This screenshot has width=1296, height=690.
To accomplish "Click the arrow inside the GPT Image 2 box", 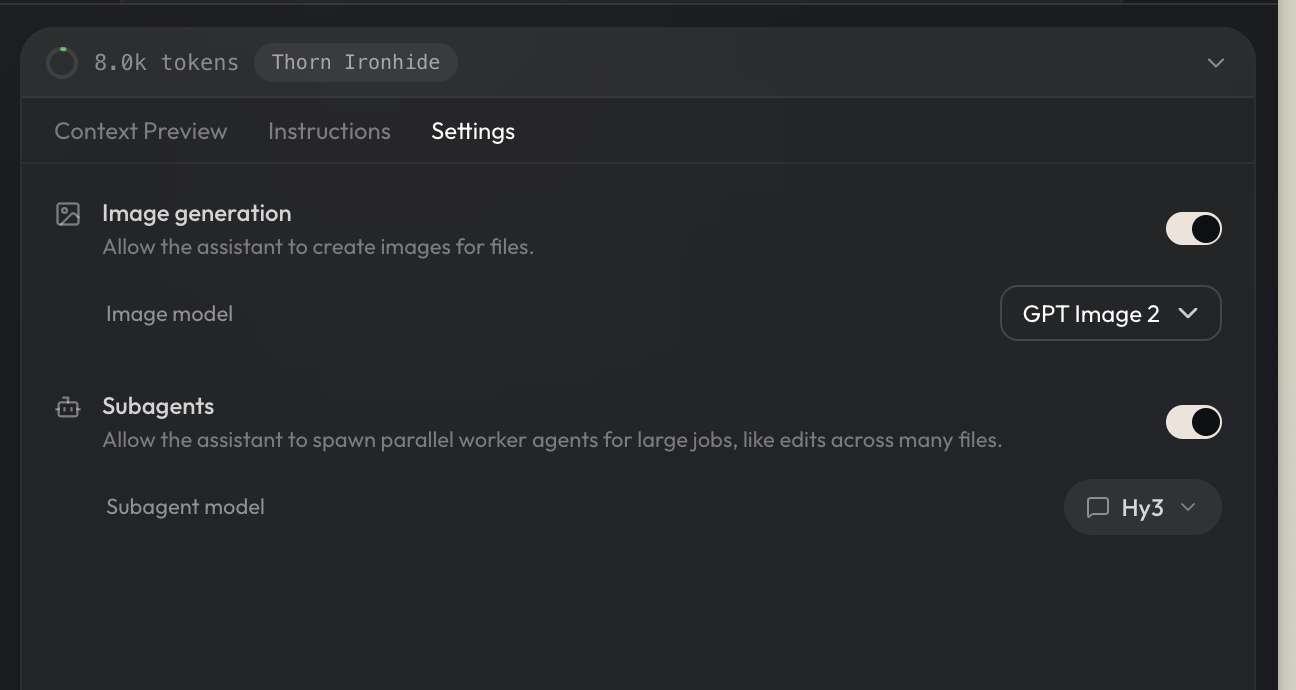I will [x=1188, y=313].
